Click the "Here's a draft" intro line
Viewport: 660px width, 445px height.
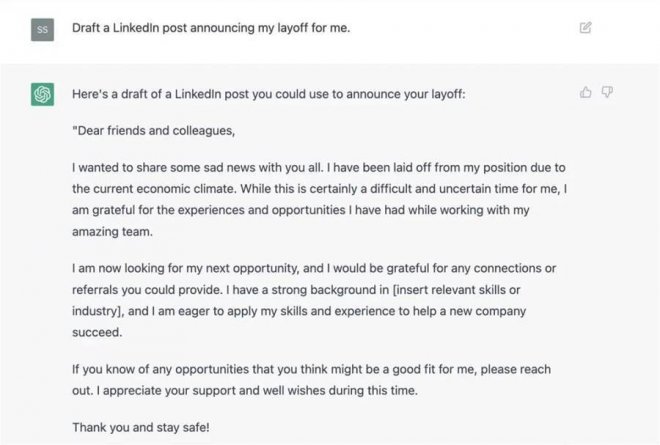[268, 94]
